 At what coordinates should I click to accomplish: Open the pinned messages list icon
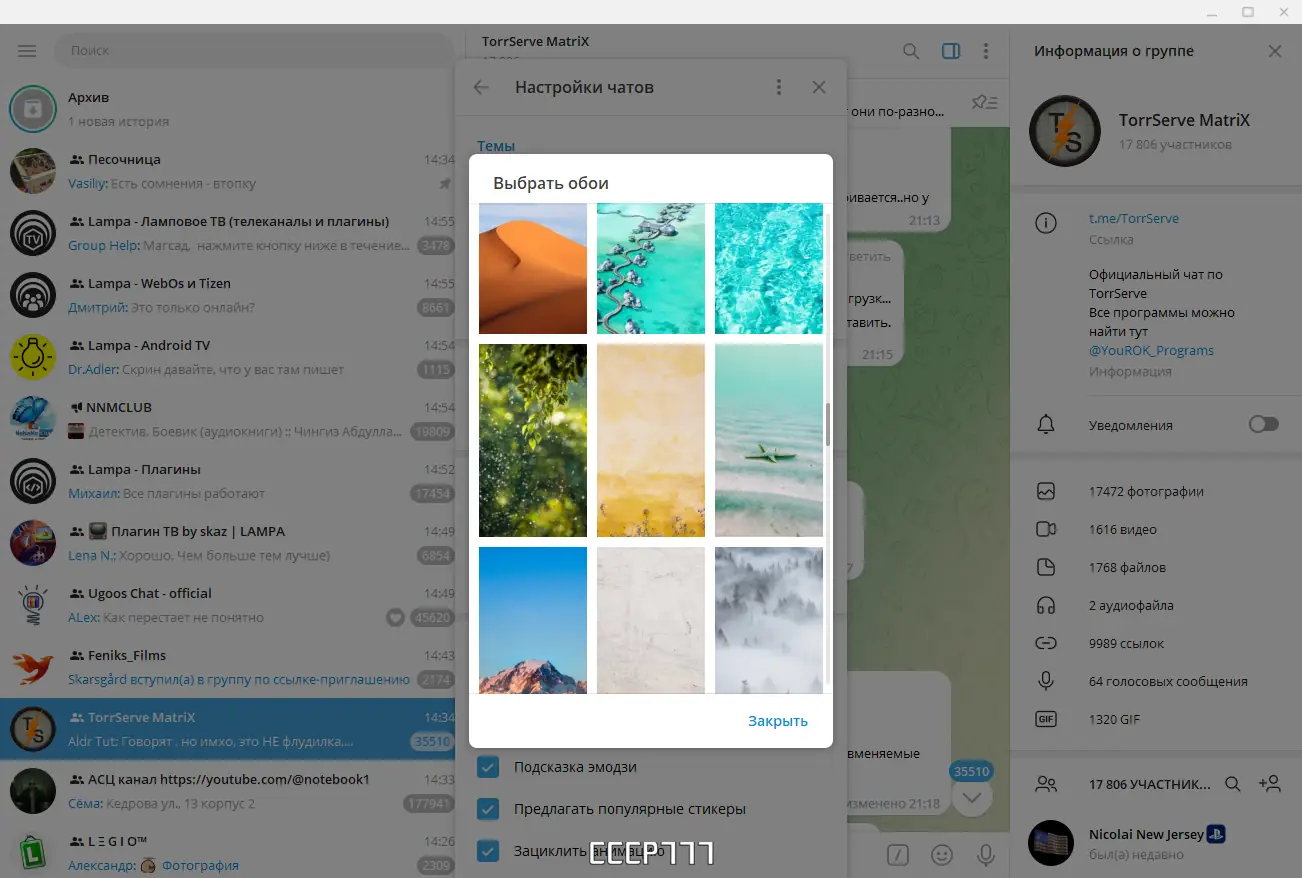tap(984, 100)
